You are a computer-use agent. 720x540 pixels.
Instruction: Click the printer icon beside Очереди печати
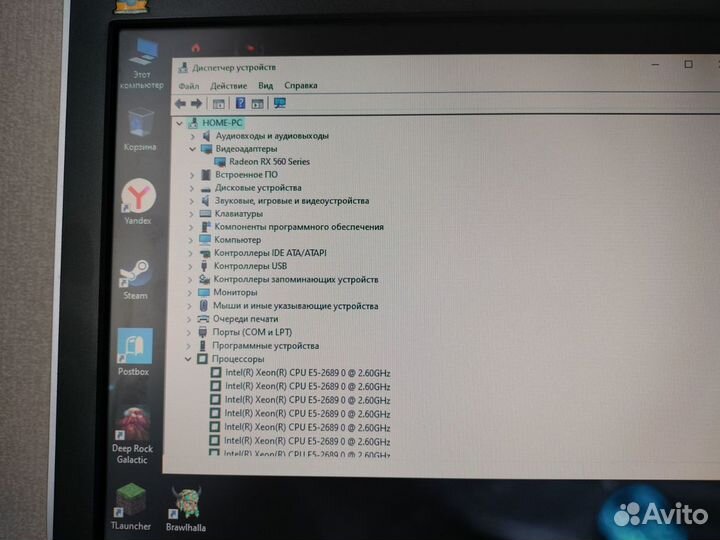pos(203,319)
